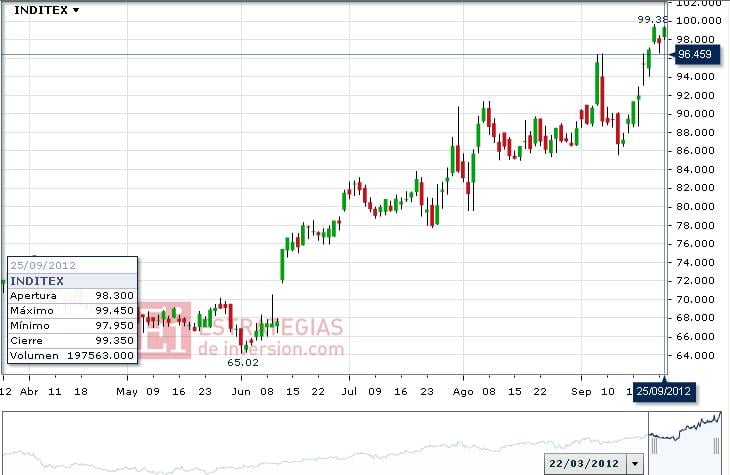Select the Cierre 99.350 row
The width and height of the screenshot is (730, 475).
(72, 340)
